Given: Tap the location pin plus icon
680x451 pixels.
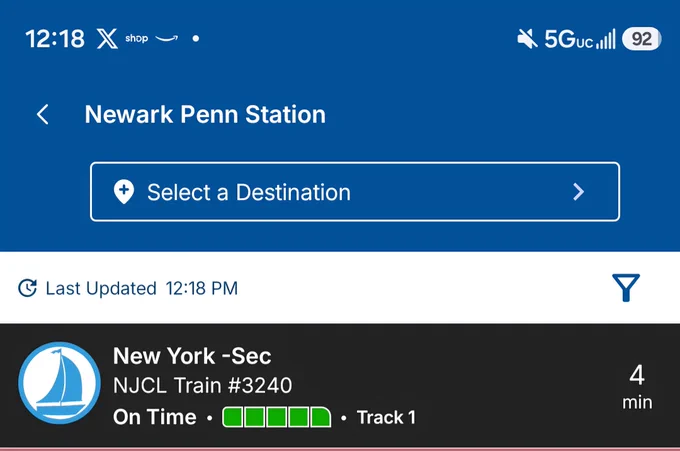Looking at the screenshot, I should click(x=124, y=192).
